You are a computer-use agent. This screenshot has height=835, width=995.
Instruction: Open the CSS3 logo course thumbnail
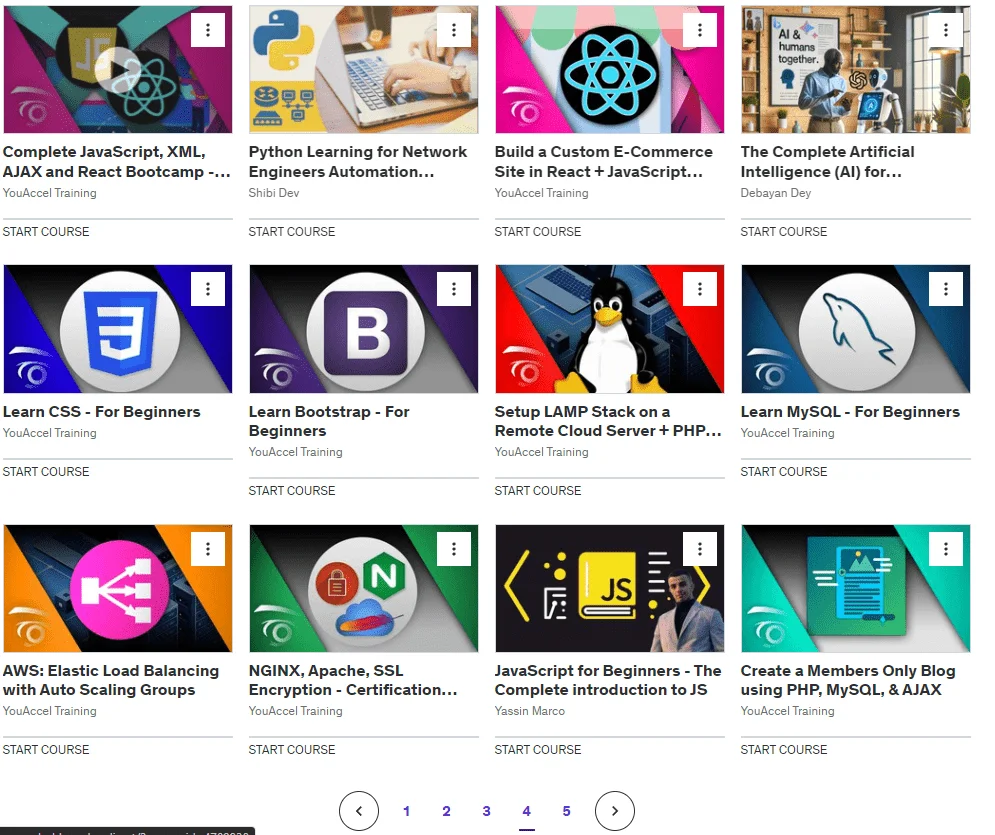tap(118, 329)
